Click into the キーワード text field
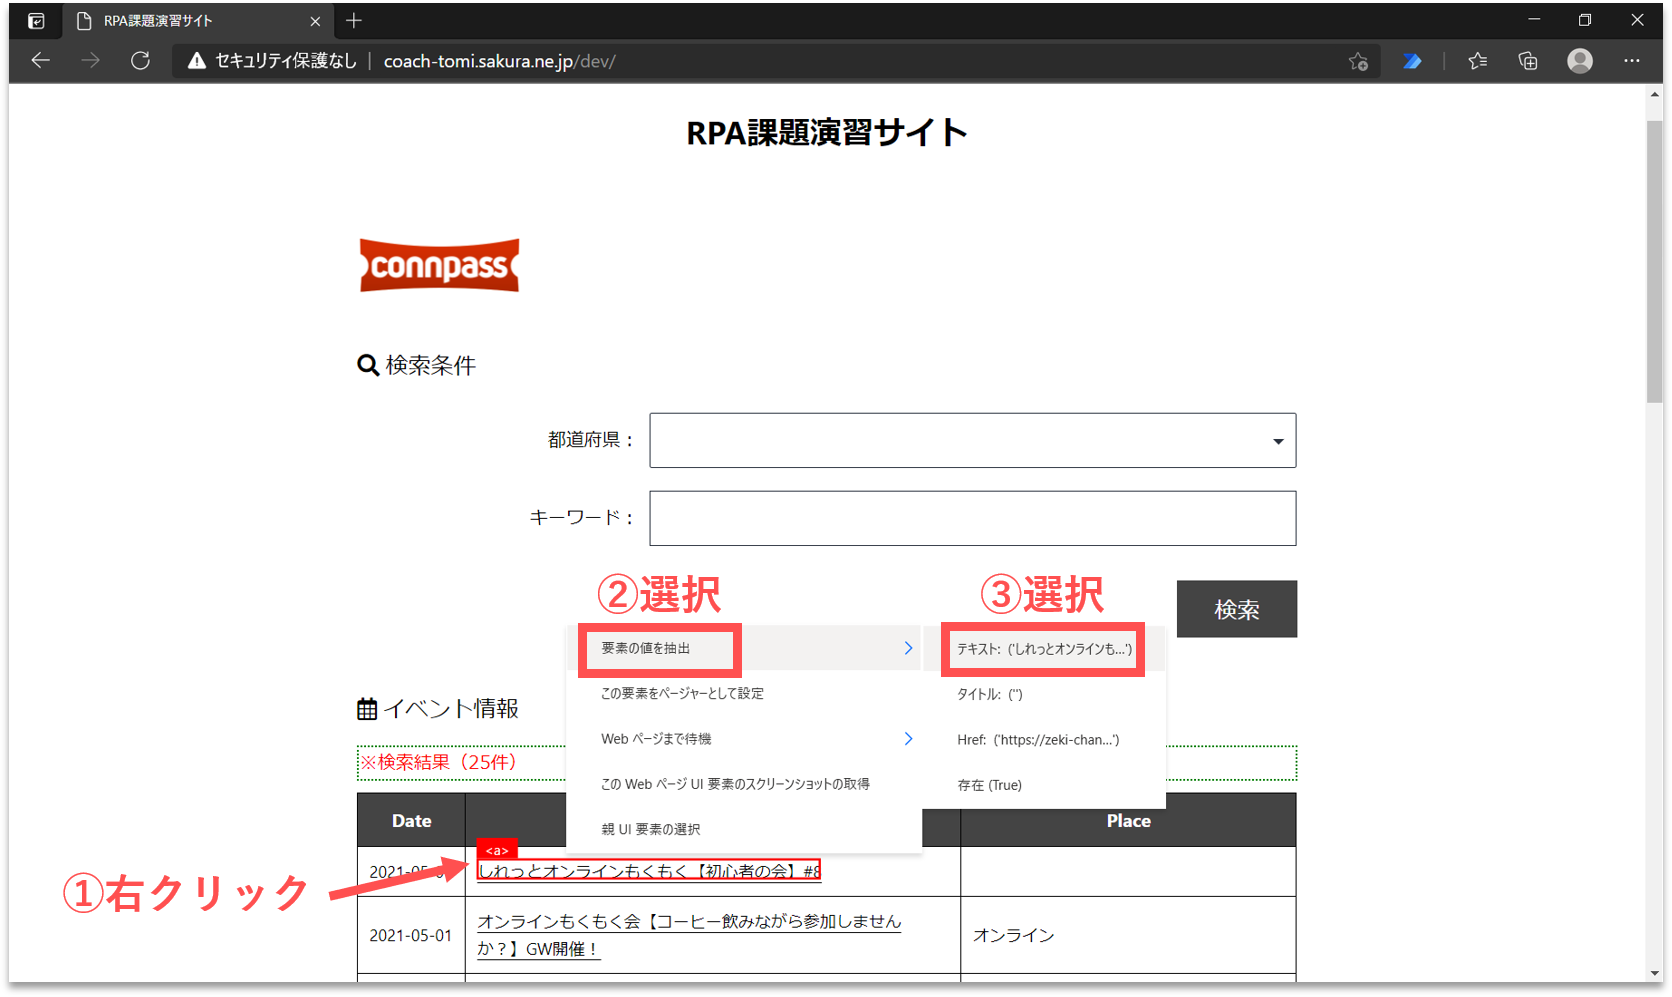This screenshot has width=1672, height=997. (x=972, y=518)
